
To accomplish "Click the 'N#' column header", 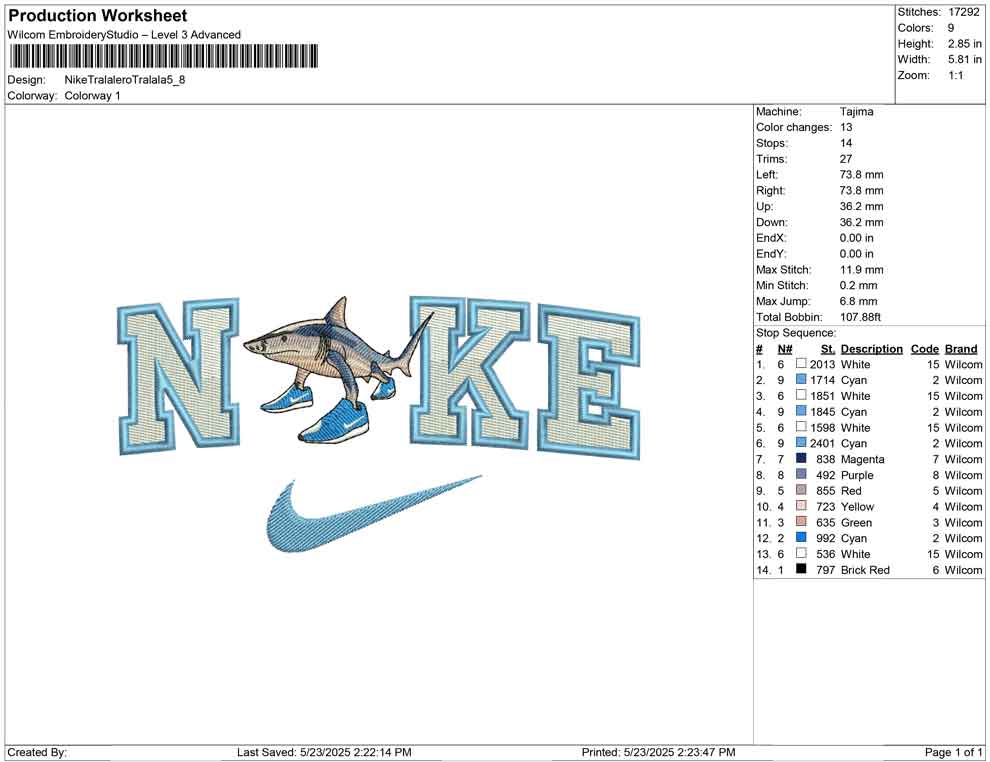I will [x=785, y=349].
